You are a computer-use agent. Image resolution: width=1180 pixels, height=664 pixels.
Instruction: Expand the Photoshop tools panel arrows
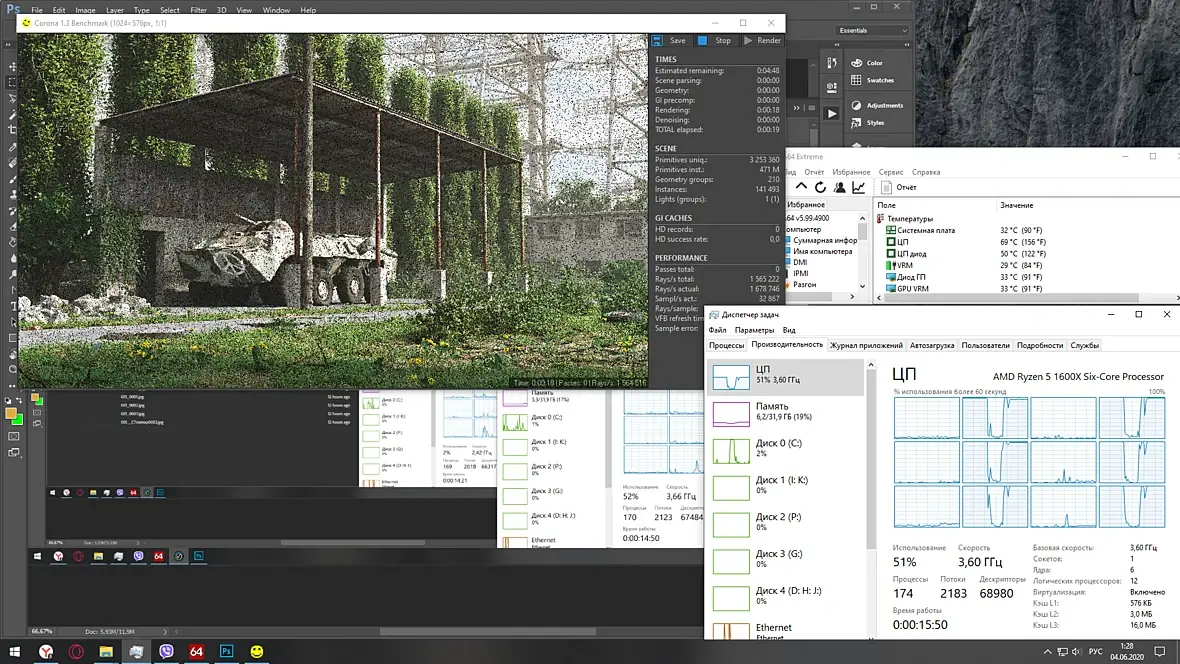(8, 44)
